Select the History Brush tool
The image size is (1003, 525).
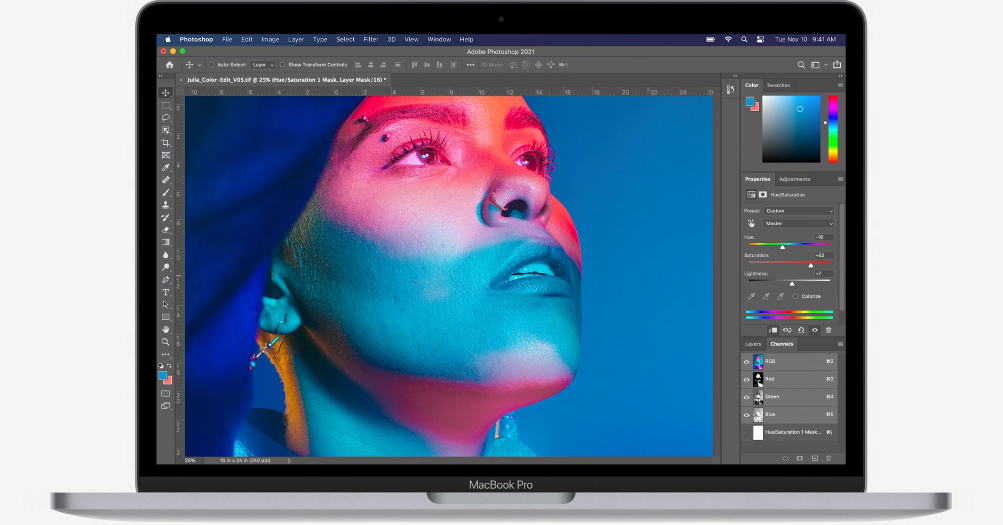tap(166, 217)
